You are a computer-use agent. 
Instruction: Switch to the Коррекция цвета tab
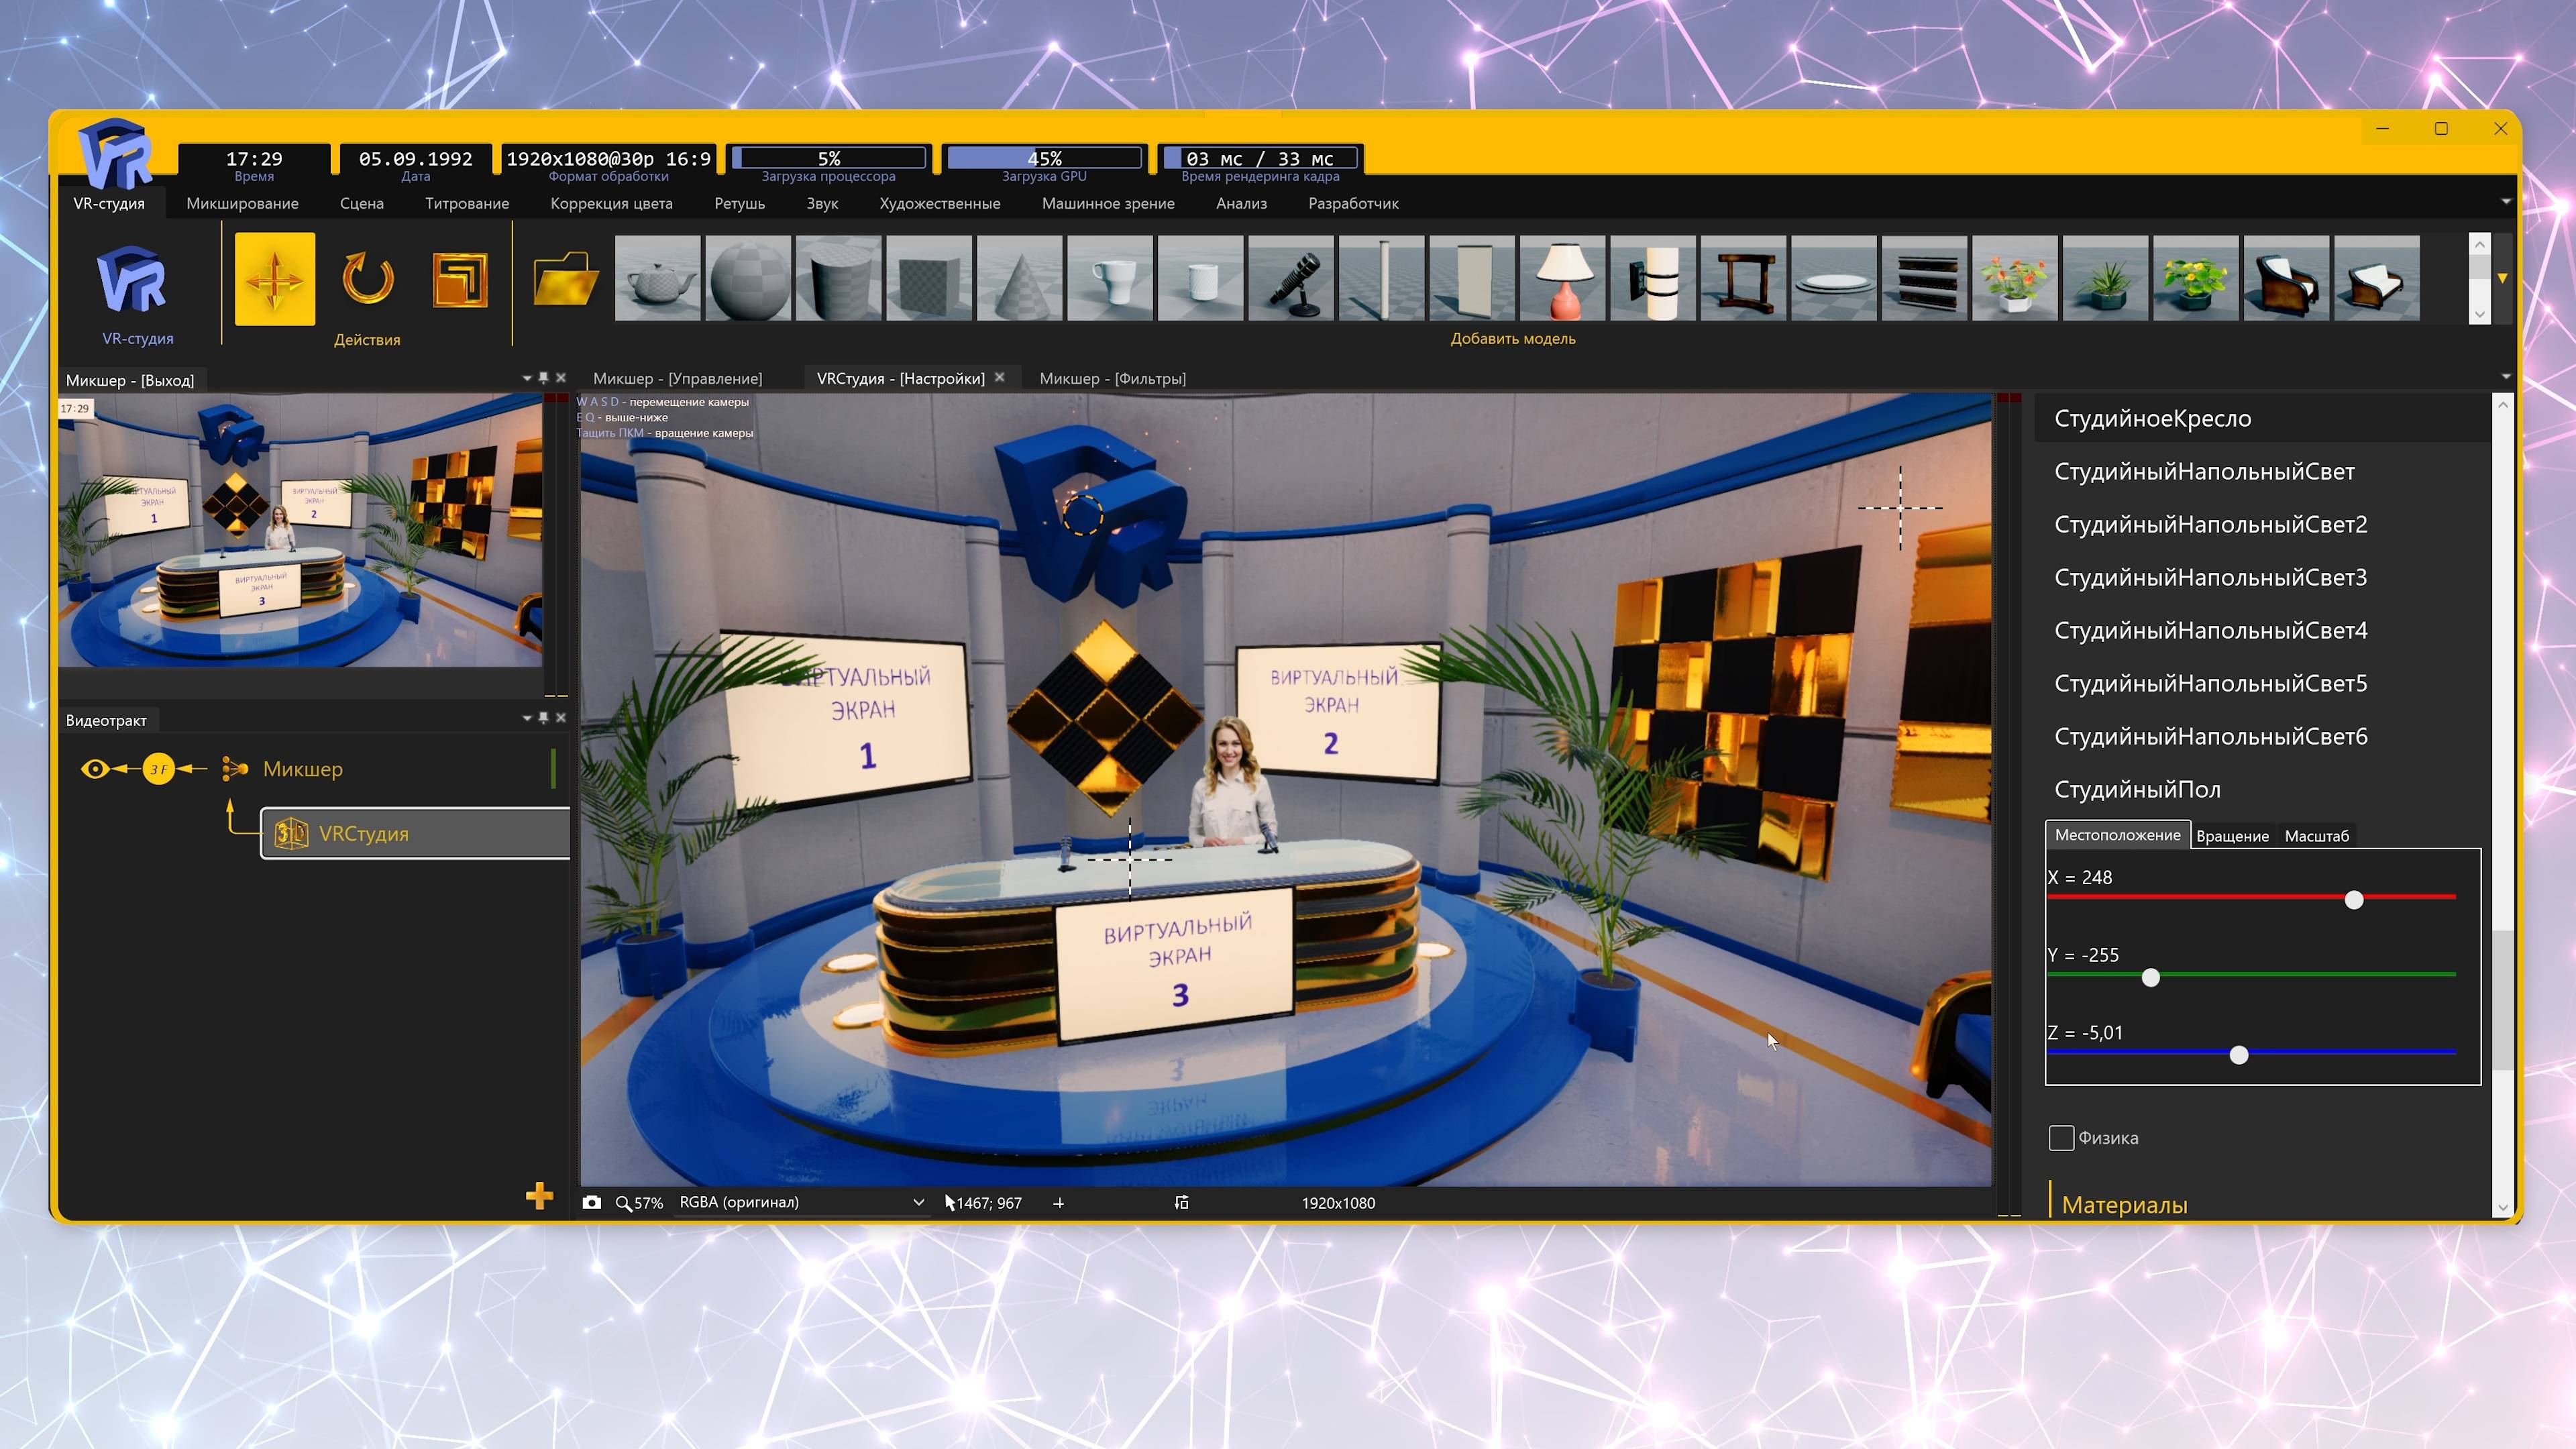coord(611,203)
